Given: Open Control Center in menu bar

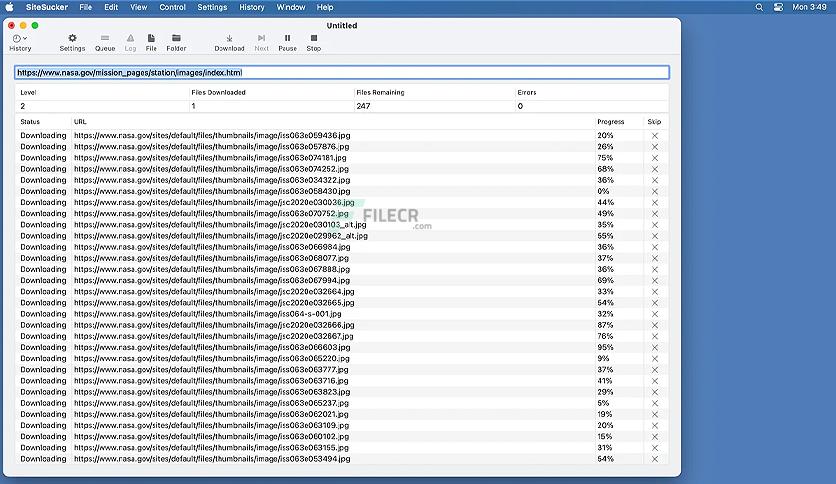Looking at the screenshot, I should click(778, 7).
